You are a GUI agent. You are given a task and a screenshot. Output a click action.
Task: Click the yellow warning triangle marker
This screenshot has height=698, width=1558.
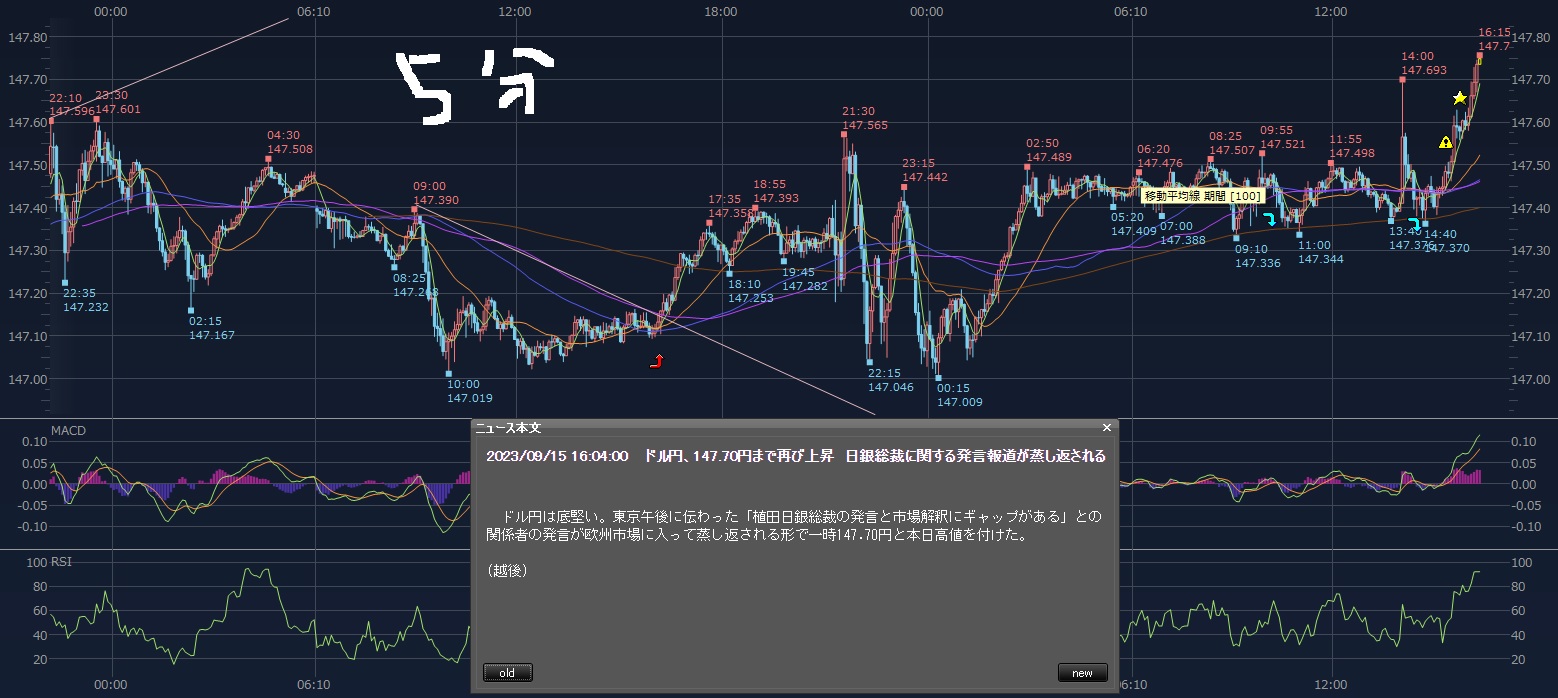tap(1445, 142)
